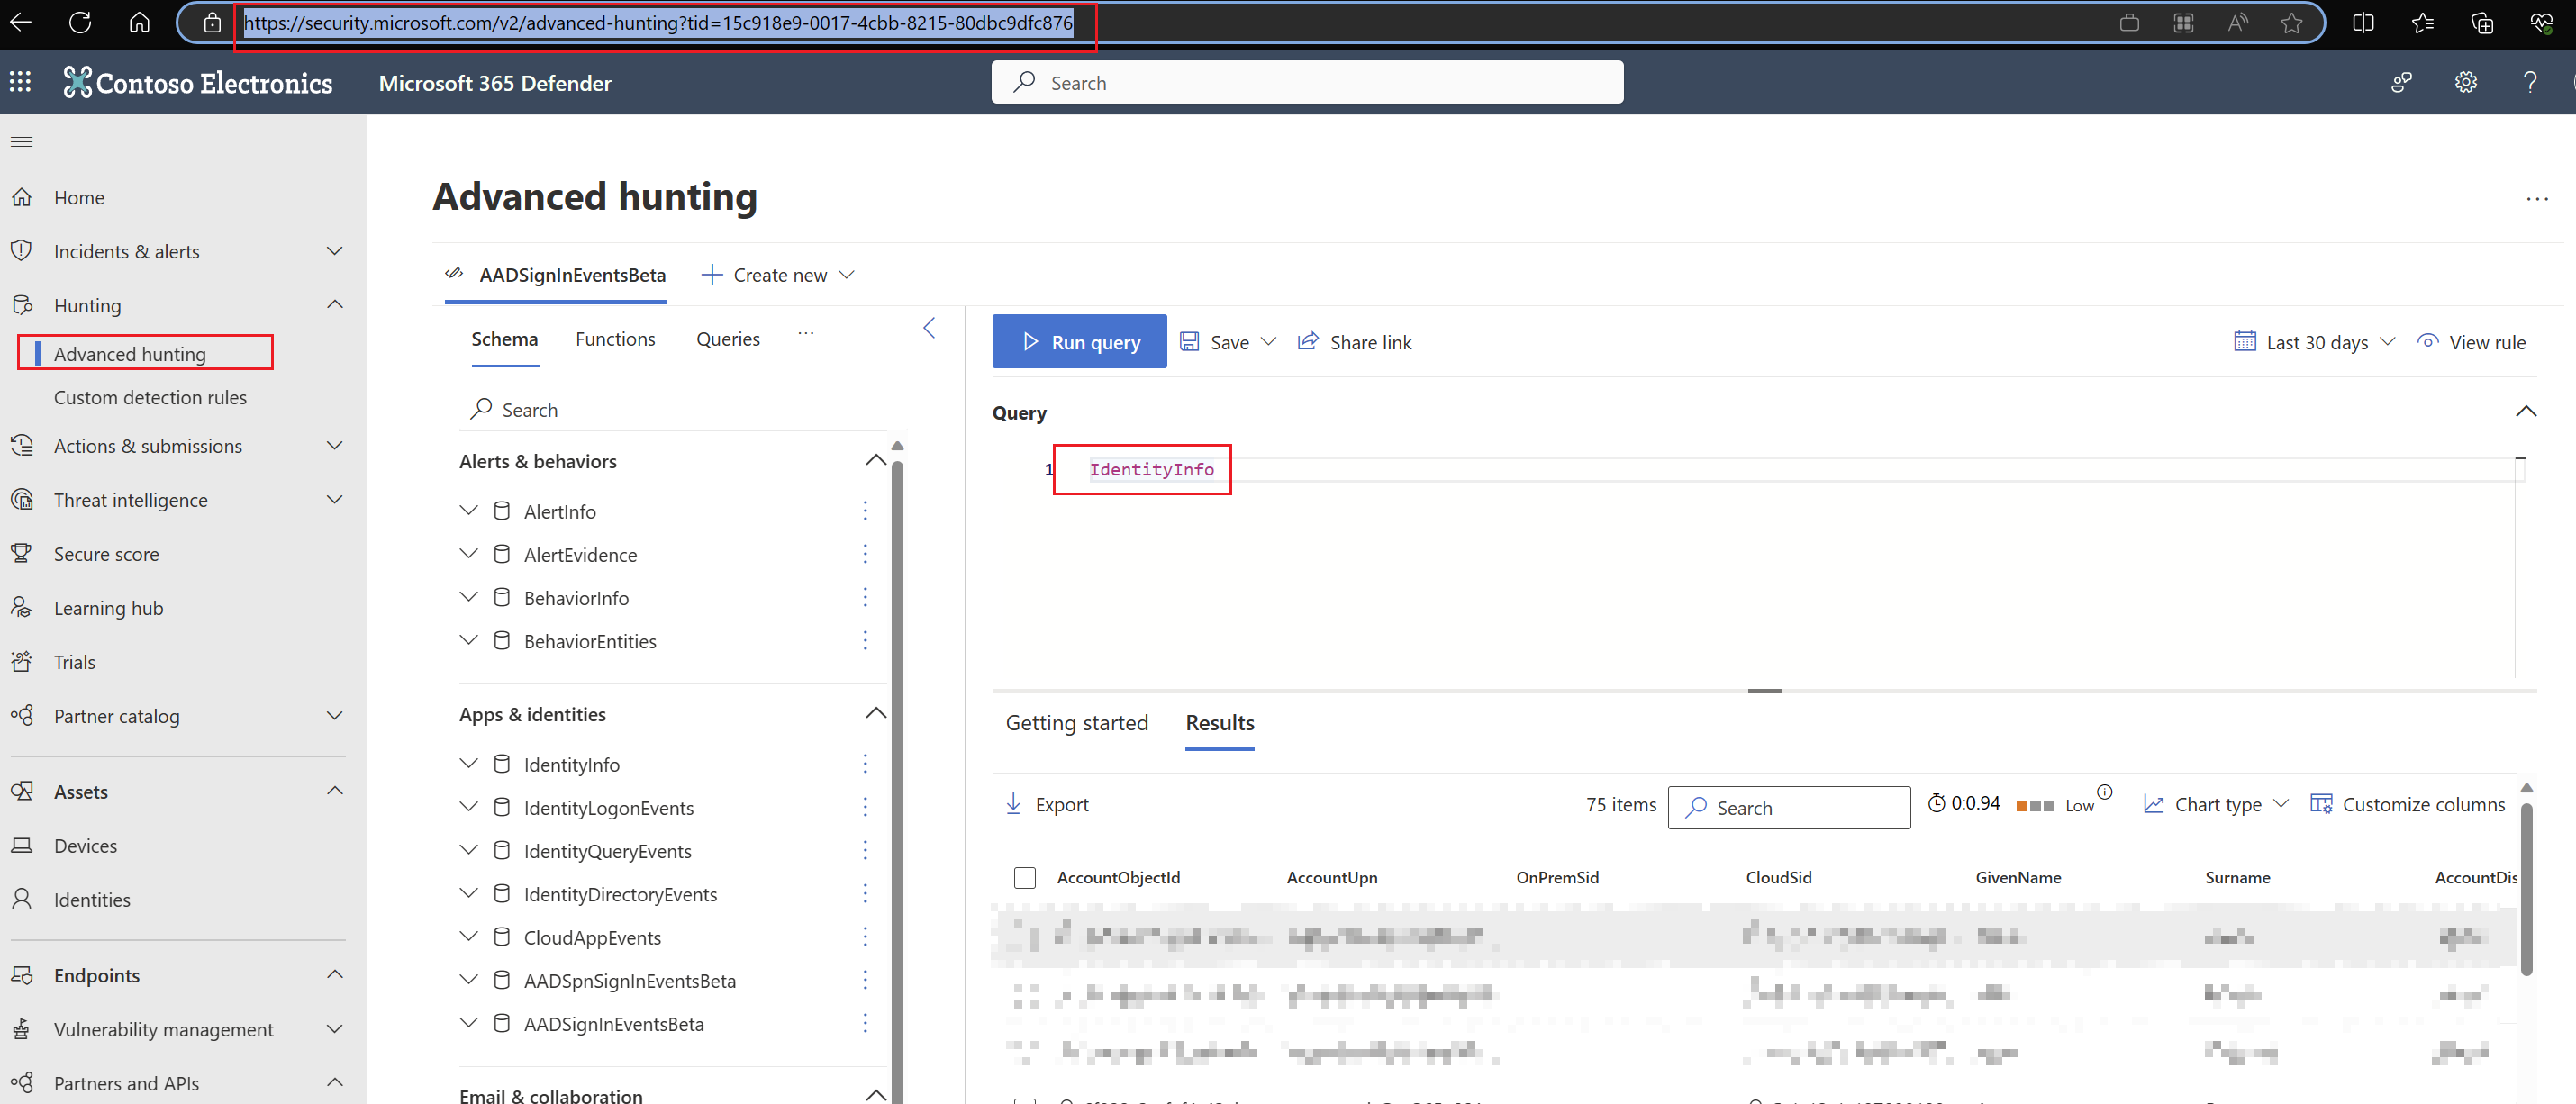Image resolution: width=2576 pixels, height=1104 pixels.
Task: Collapse the schema pane with the left arrow
Action: [929, 328]
